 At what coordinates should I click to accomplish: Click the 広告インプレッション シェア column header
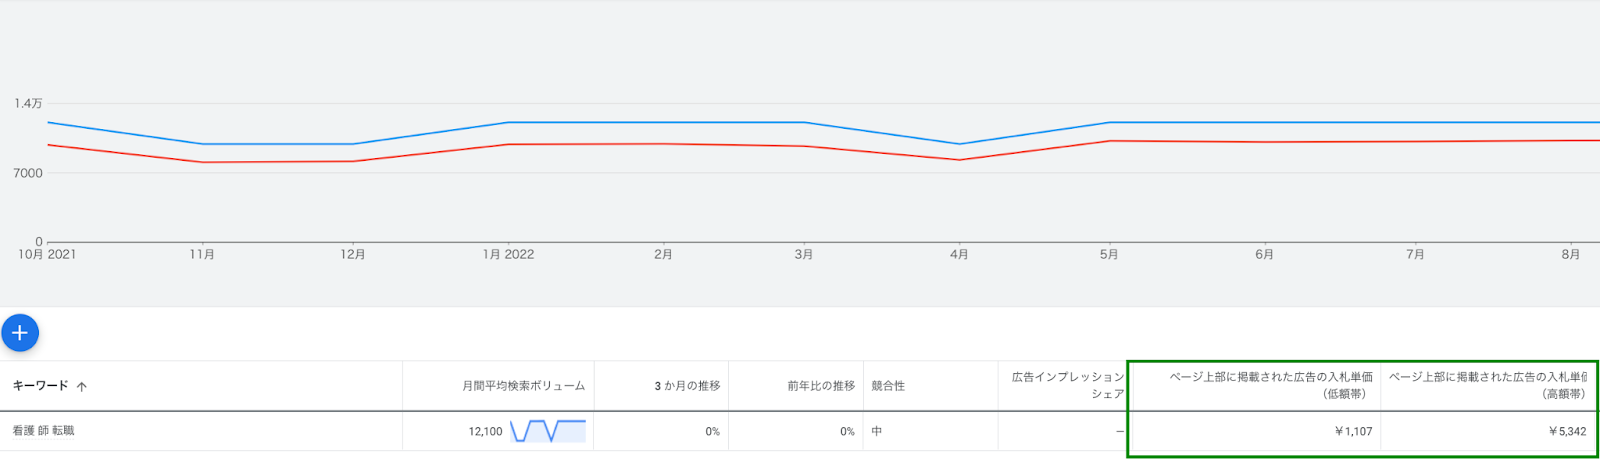(1068, 385)
